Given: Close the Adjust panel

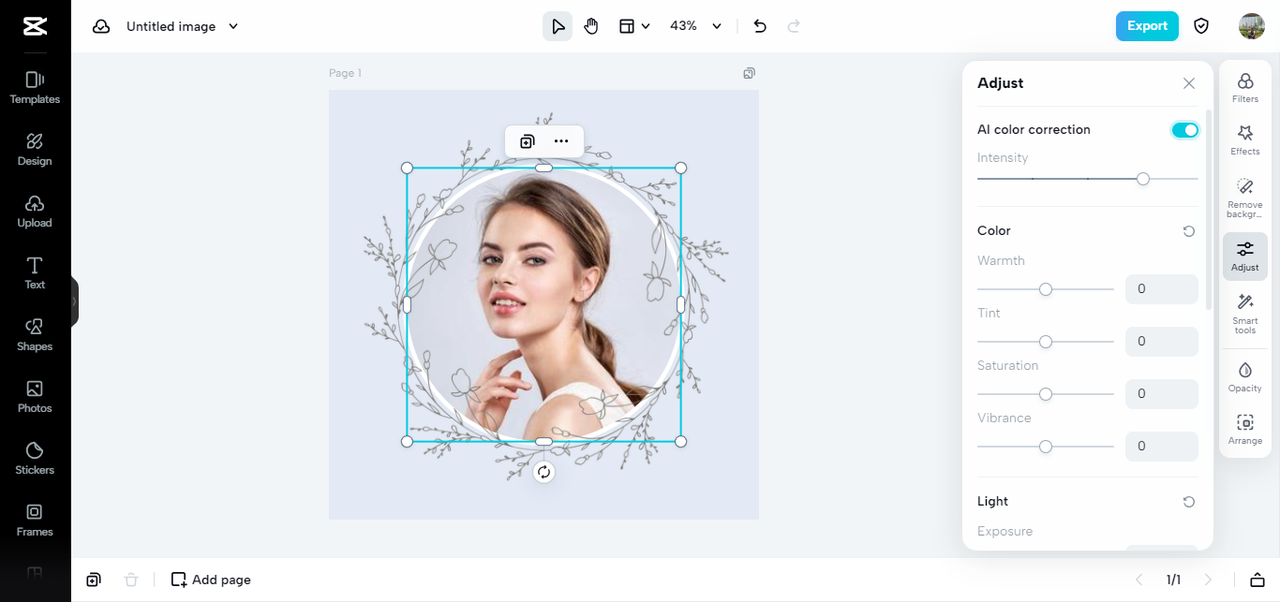Looking at the screenshot, I should tap(1189, 84).
